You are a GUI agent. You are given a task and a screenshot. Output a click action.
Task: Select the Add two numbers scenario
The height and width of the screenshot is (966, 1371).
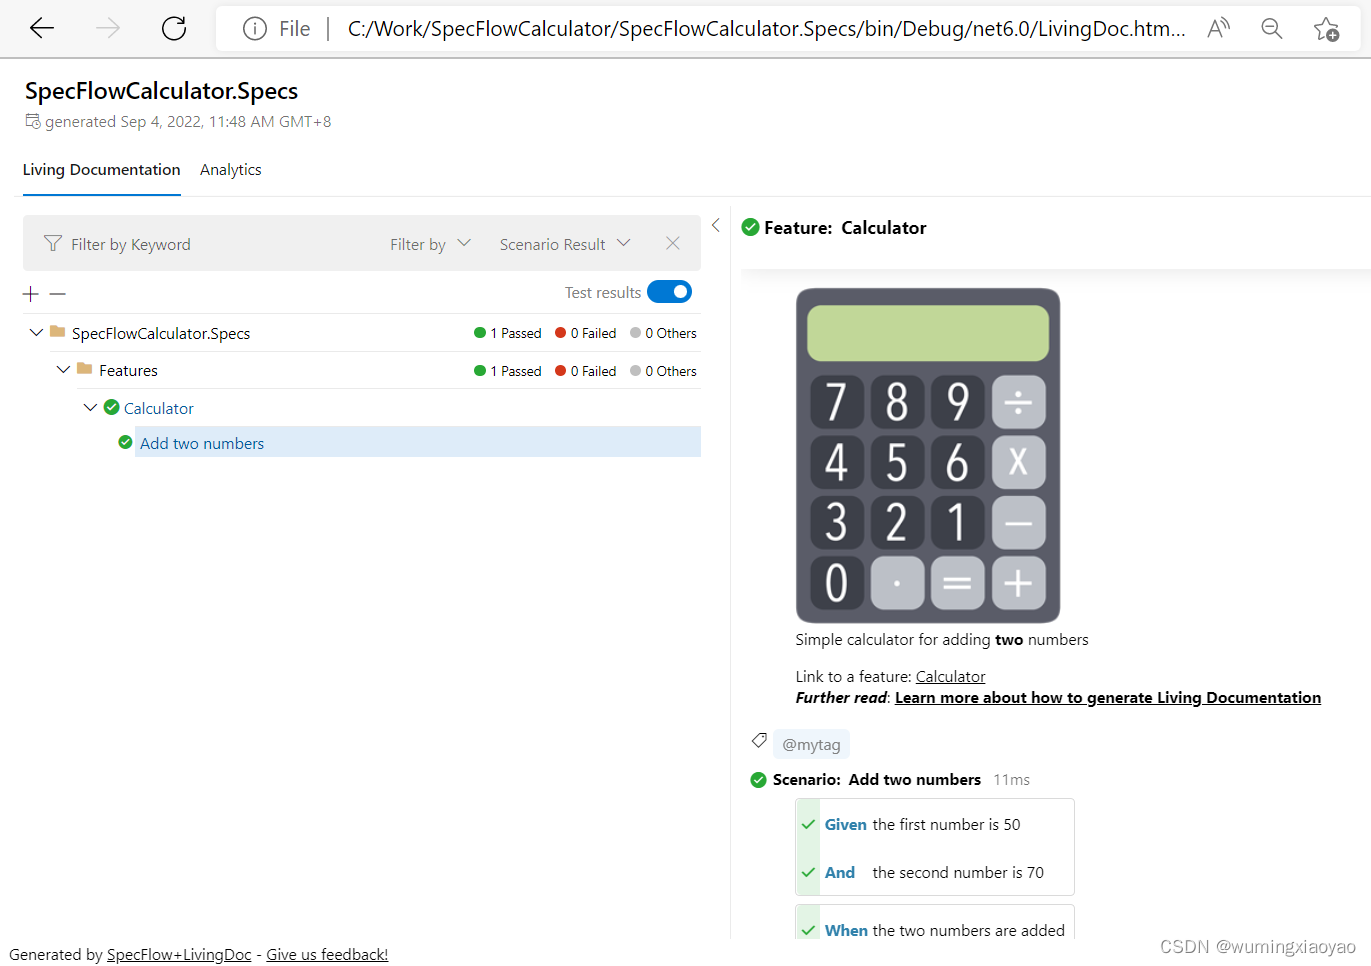[x=202, y=443]
